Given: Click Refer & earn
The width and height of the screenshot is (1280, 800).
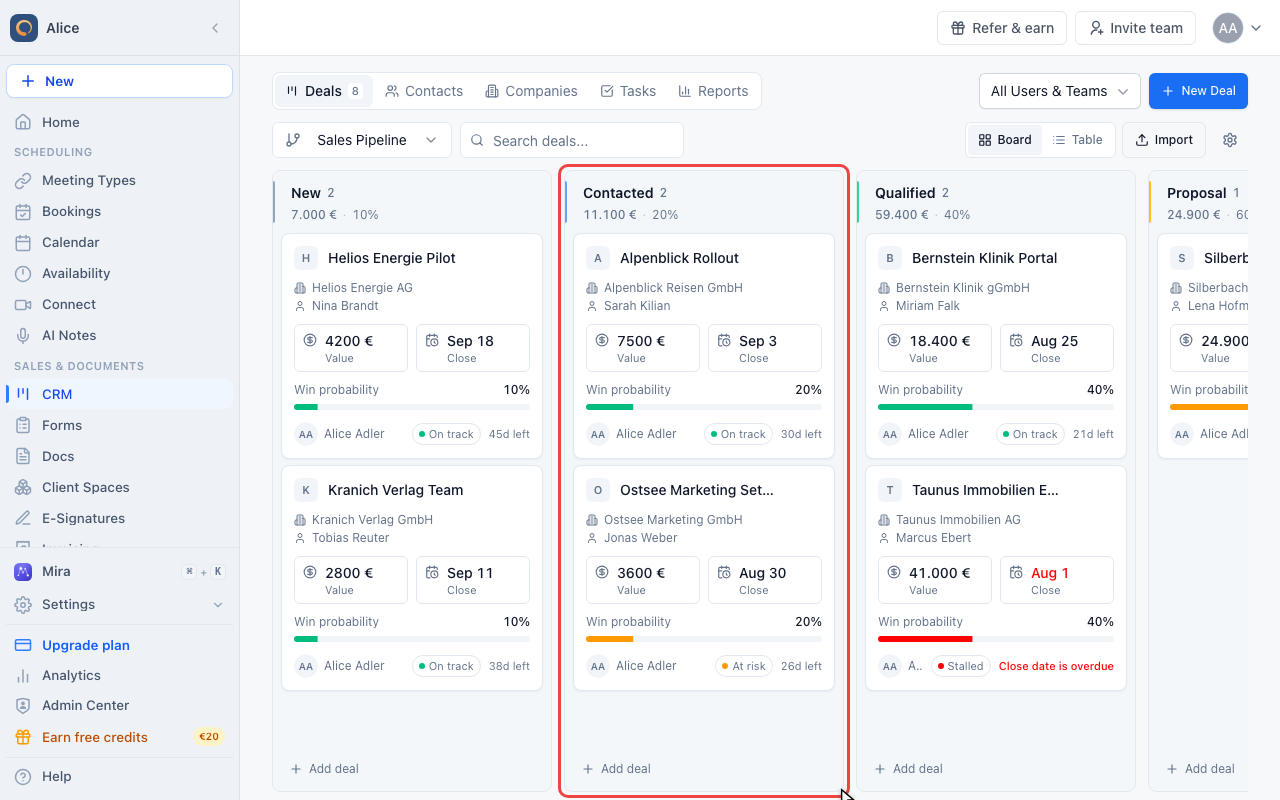Looking at the screenshot, I should tap(1002, 28).
